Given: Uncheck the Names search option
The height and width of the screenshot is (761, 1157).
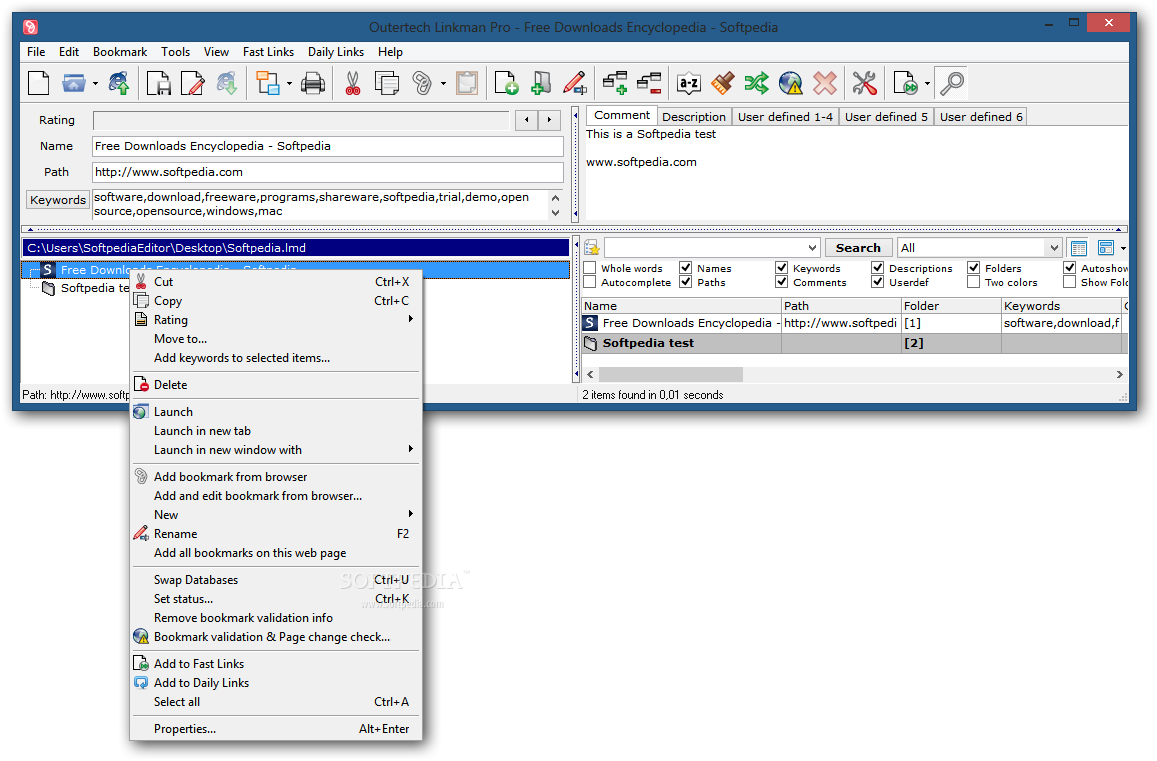Looking at the screenshot, I should pyautogui.click(x=685, y=268).
